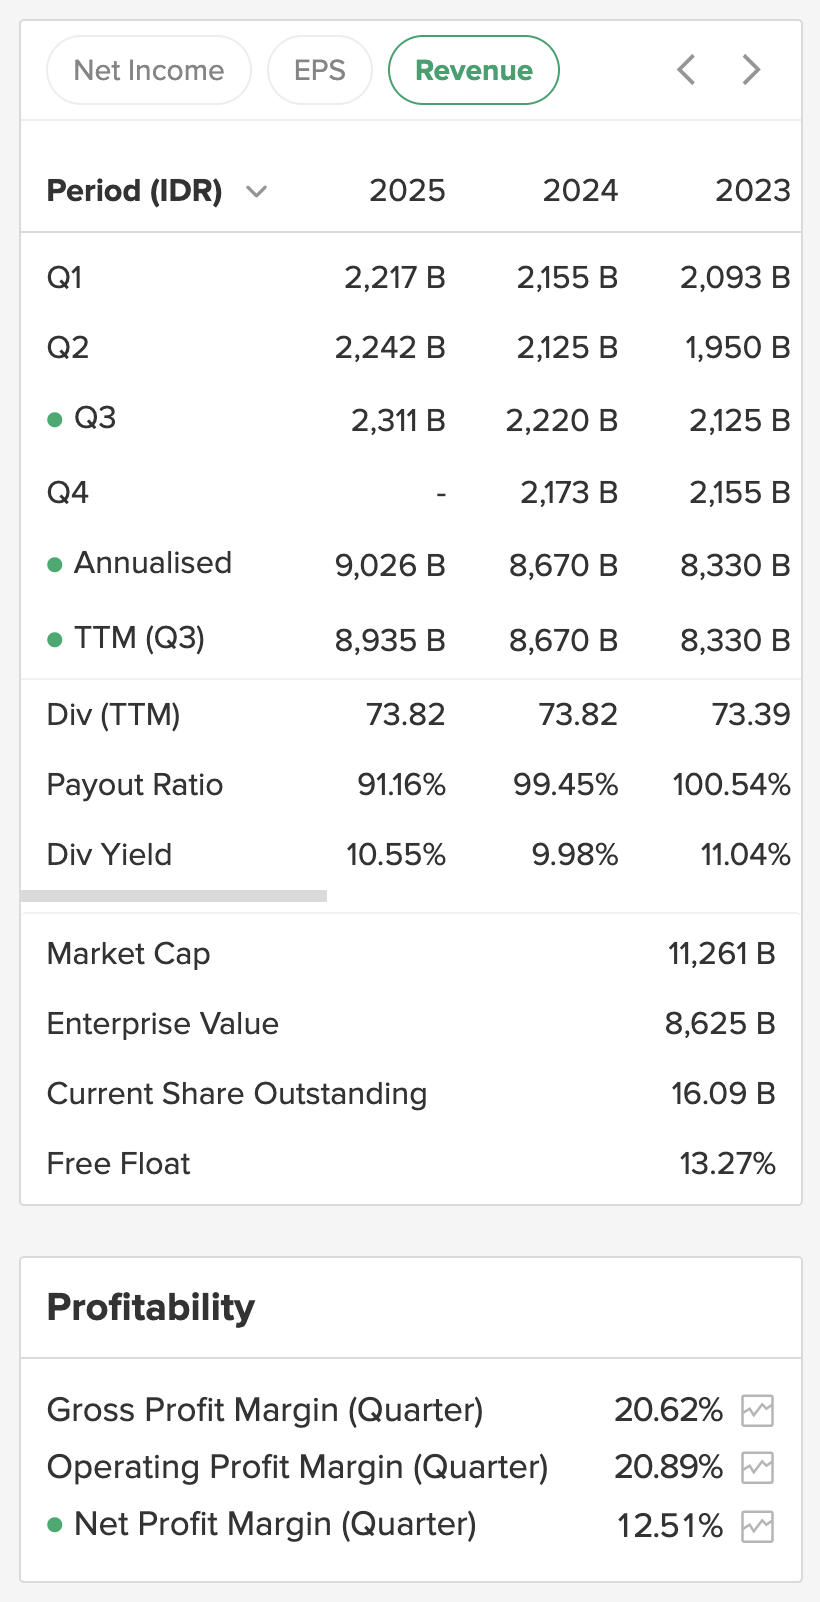The height and width of the screenshot is (1602, 820).
Task: Click the Div Yield row label
Action: pos(110,855)
